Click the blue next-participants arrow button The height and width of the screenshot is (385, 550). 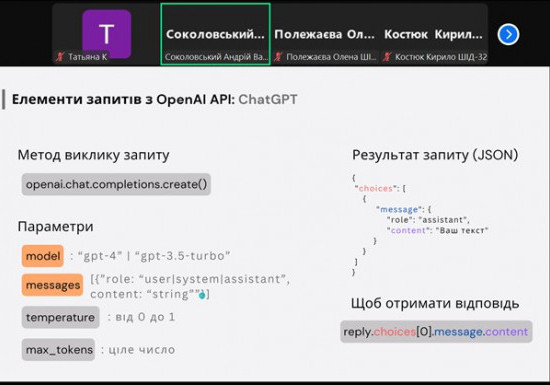pos(508,34)
